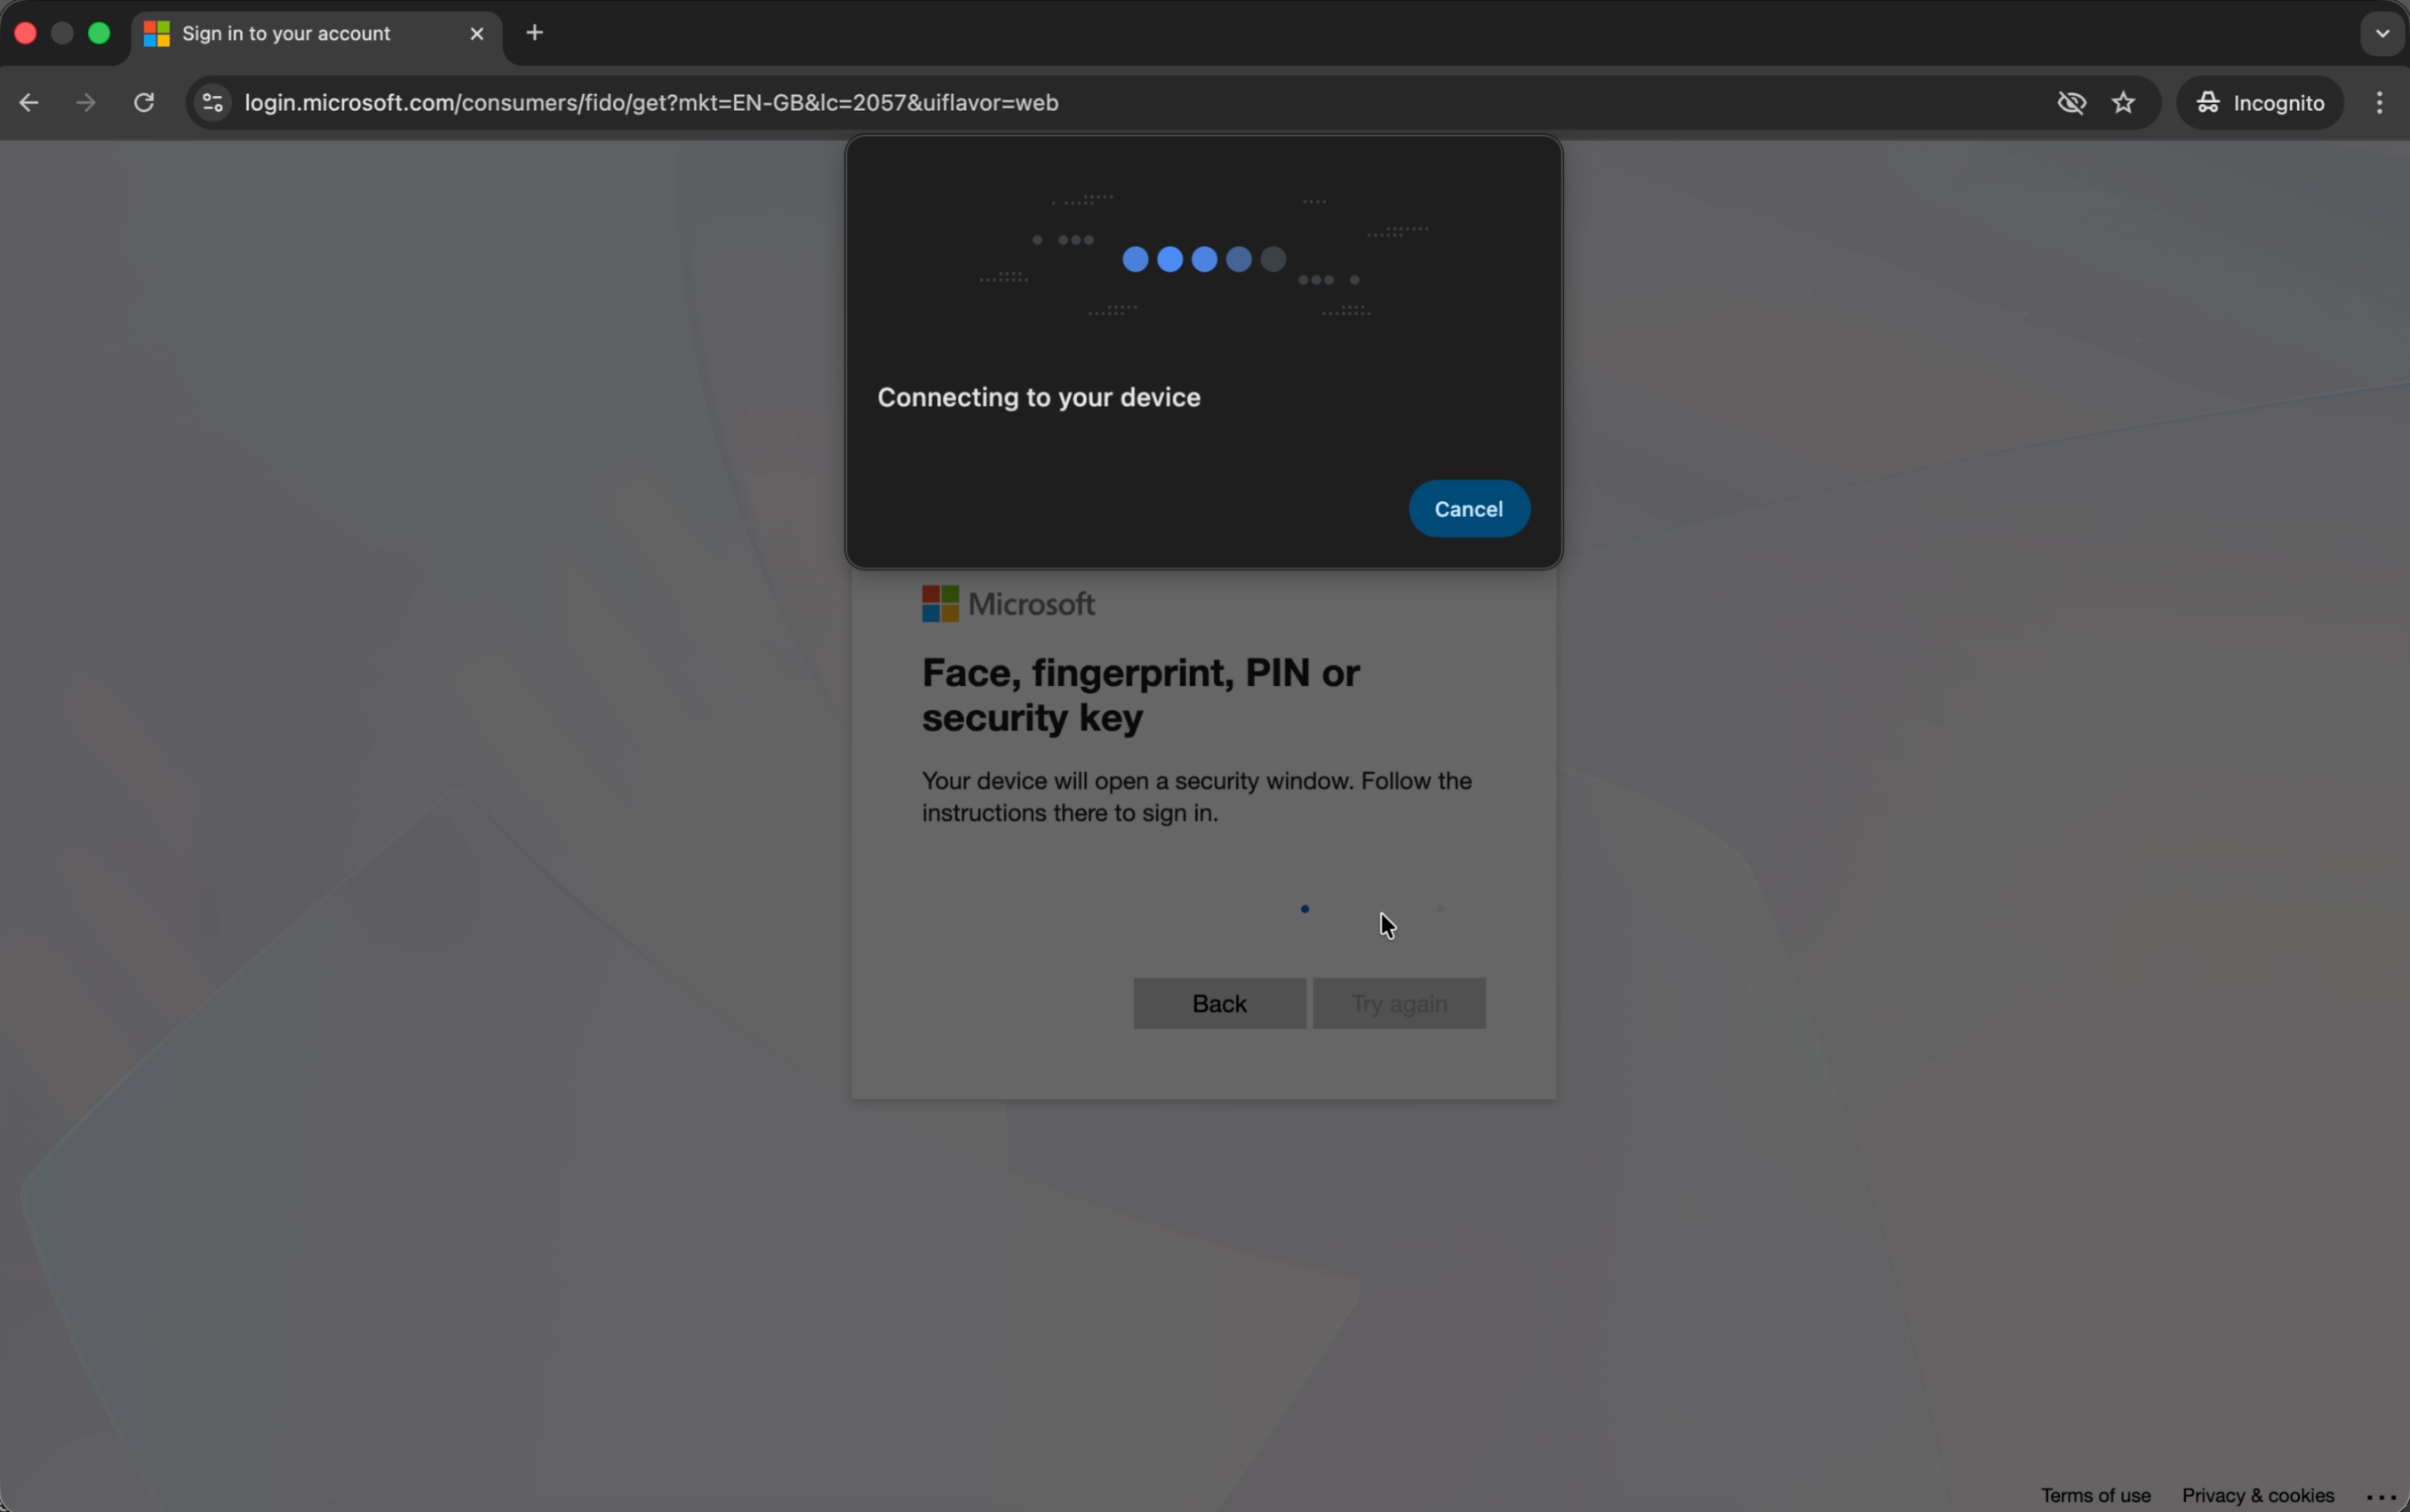
Task: Bookmark this page using the star icon
Action: (2123, 102)
